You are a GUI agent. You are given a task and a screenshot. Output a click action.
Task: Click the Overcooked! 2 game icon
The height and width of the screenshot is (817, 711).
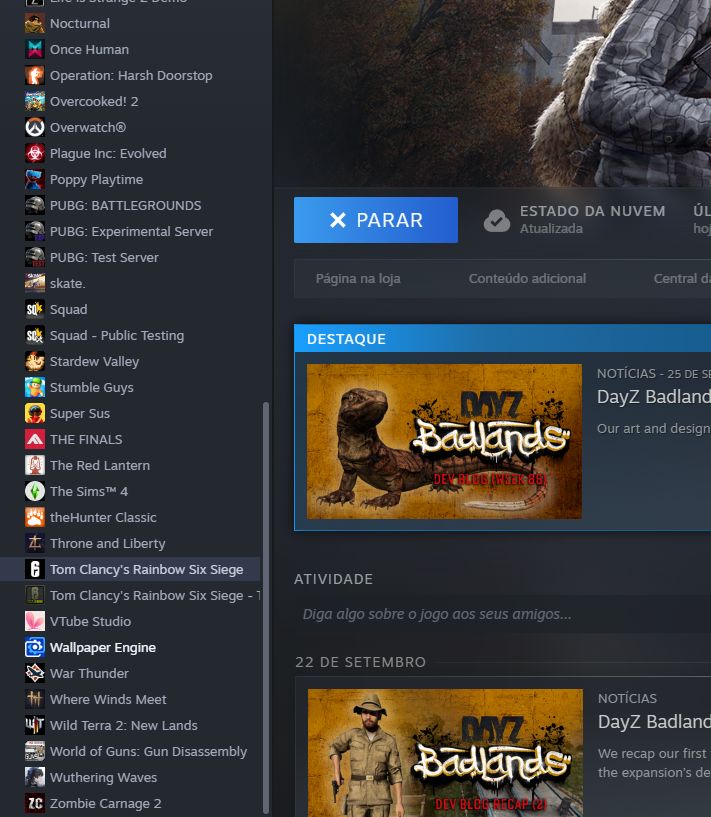[35, 102]
